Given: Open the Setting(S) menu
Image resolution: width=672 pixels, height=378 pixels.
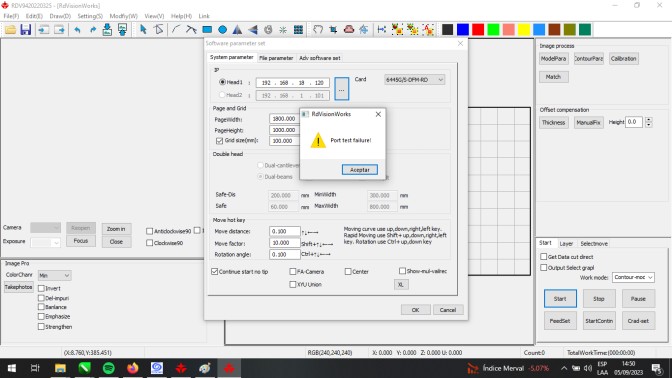Looking at the screenshot, I should coord(90,16).
